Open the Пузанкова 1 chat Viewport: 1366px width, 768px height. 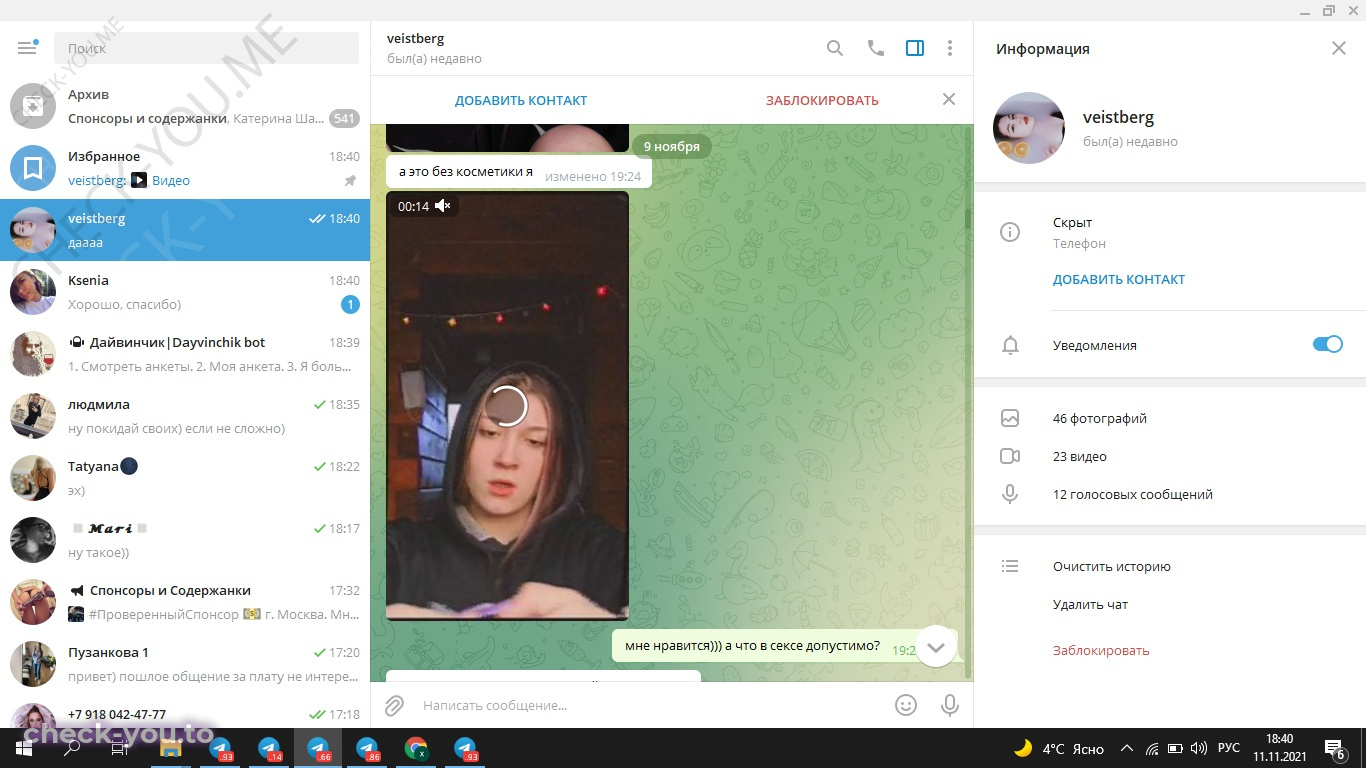click(185, 664)
